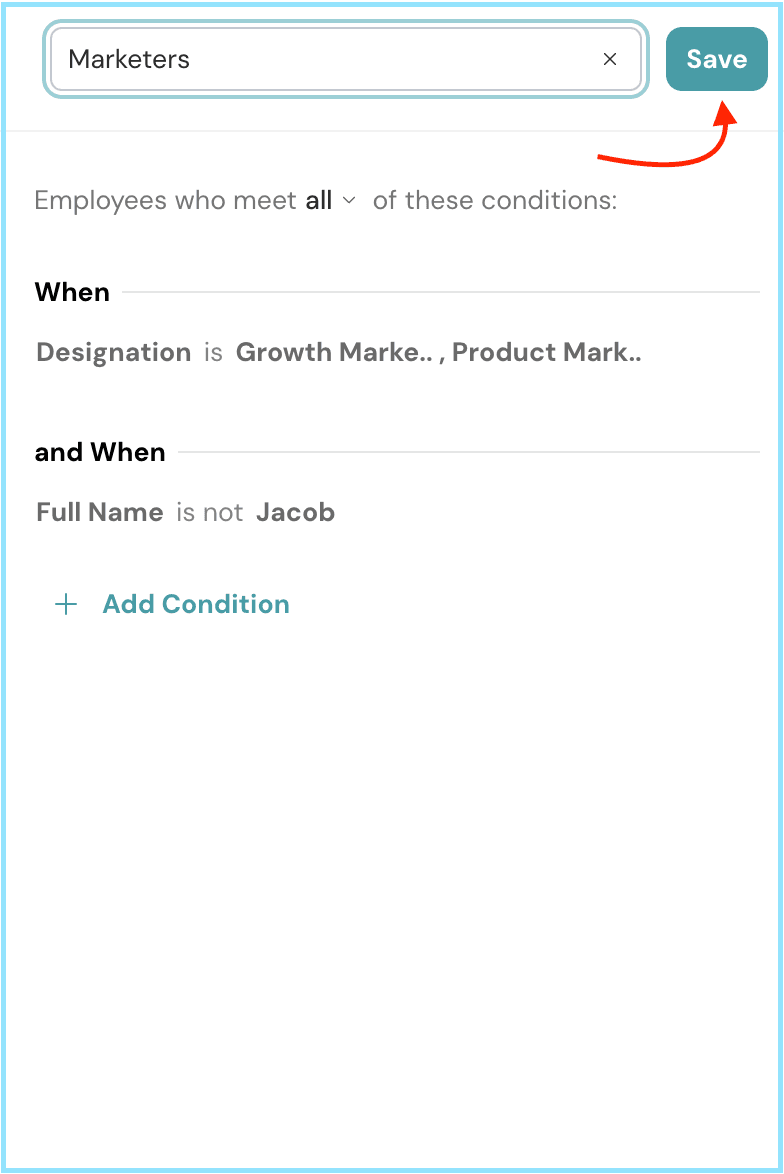784x1174 pixels.
Task: Clear the Marketers name with the X icon
Action: (x=610, y=59)
